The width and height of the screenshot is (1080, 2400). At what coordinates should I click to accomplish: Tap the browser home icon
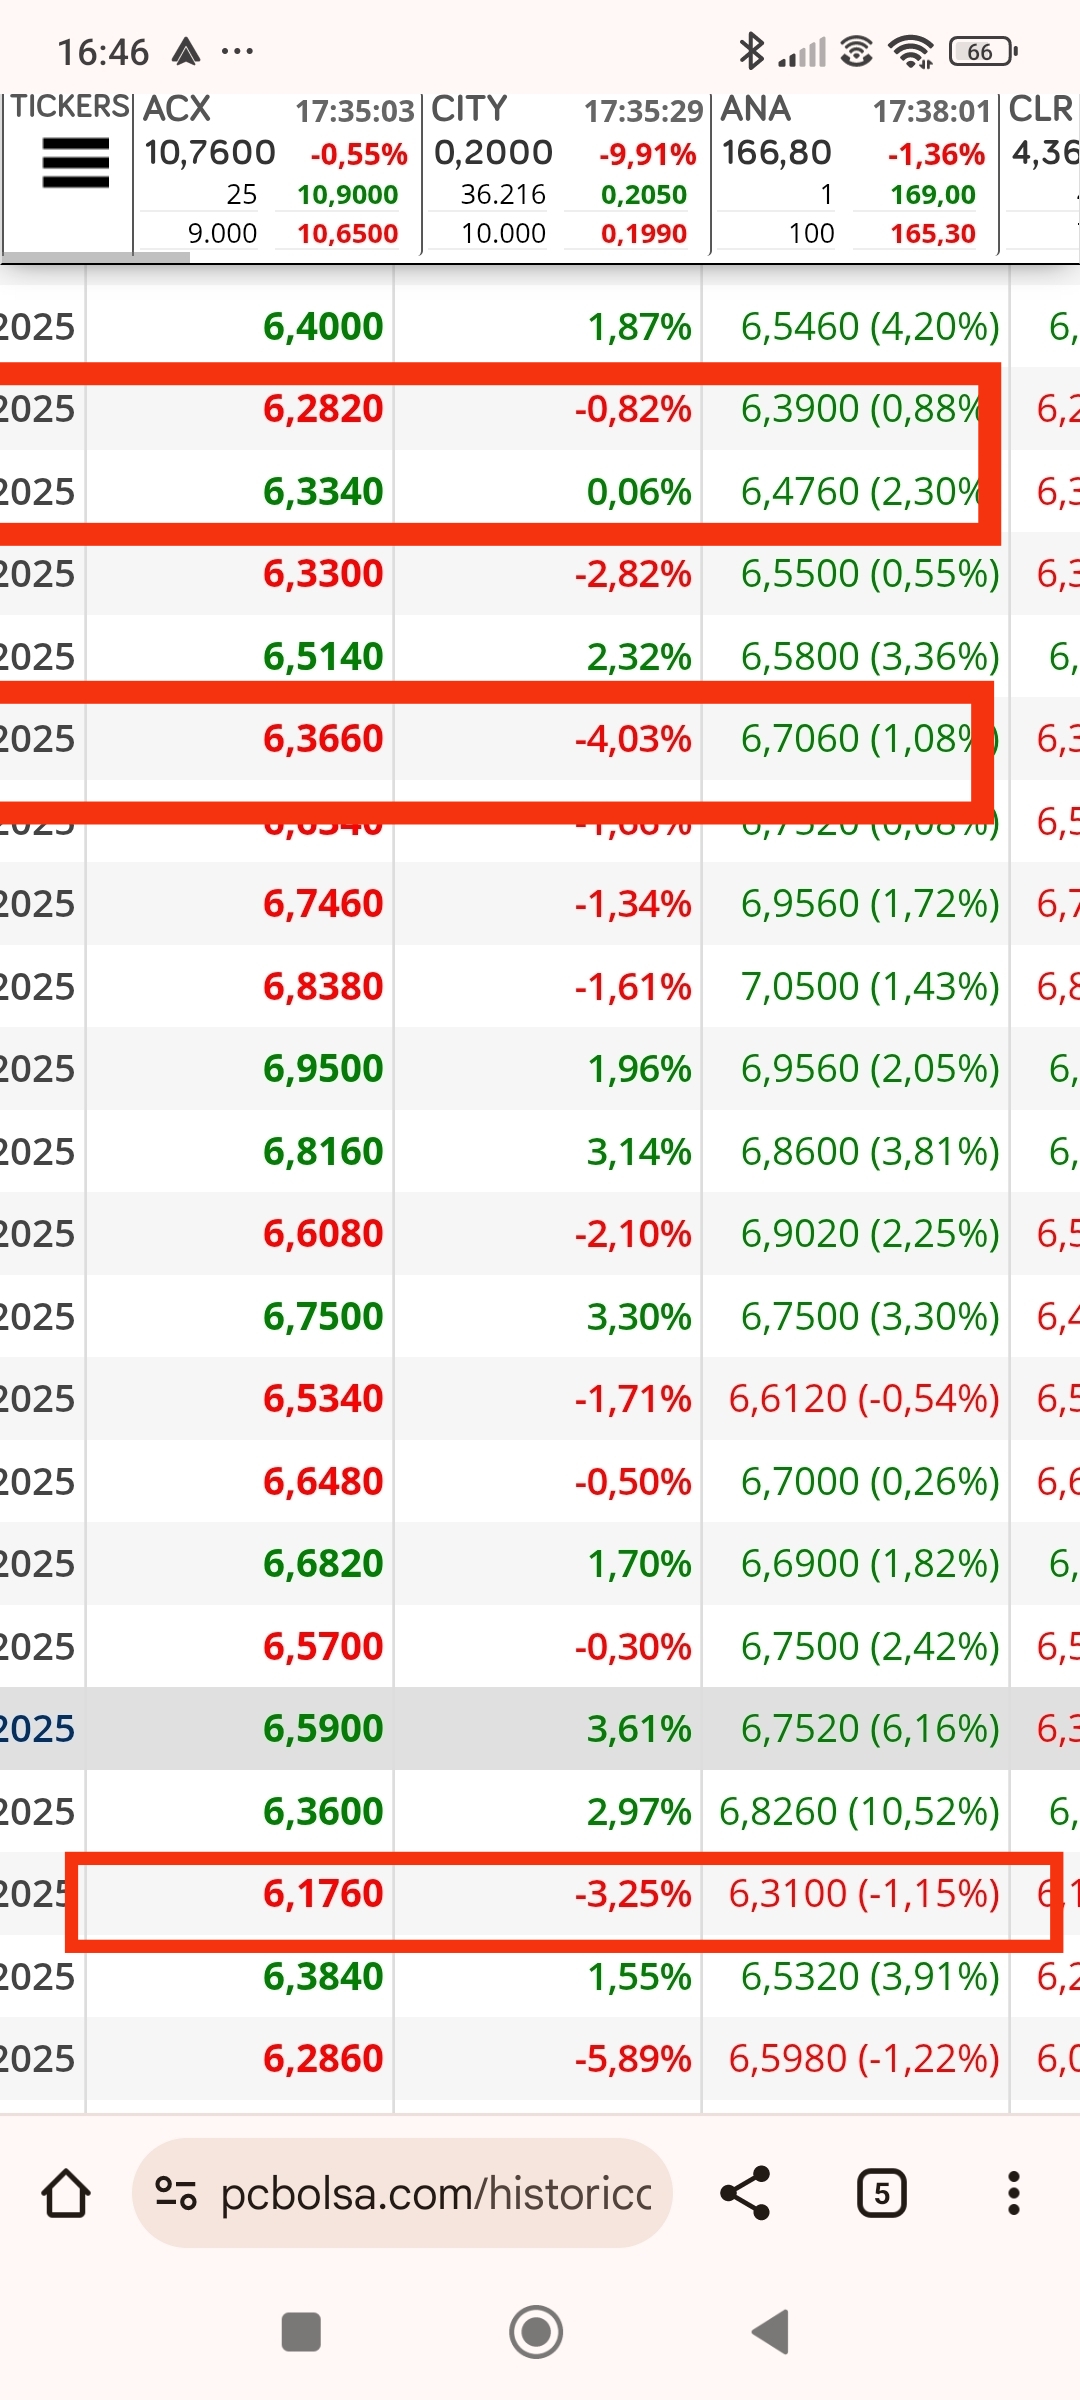click(66, 2193)
